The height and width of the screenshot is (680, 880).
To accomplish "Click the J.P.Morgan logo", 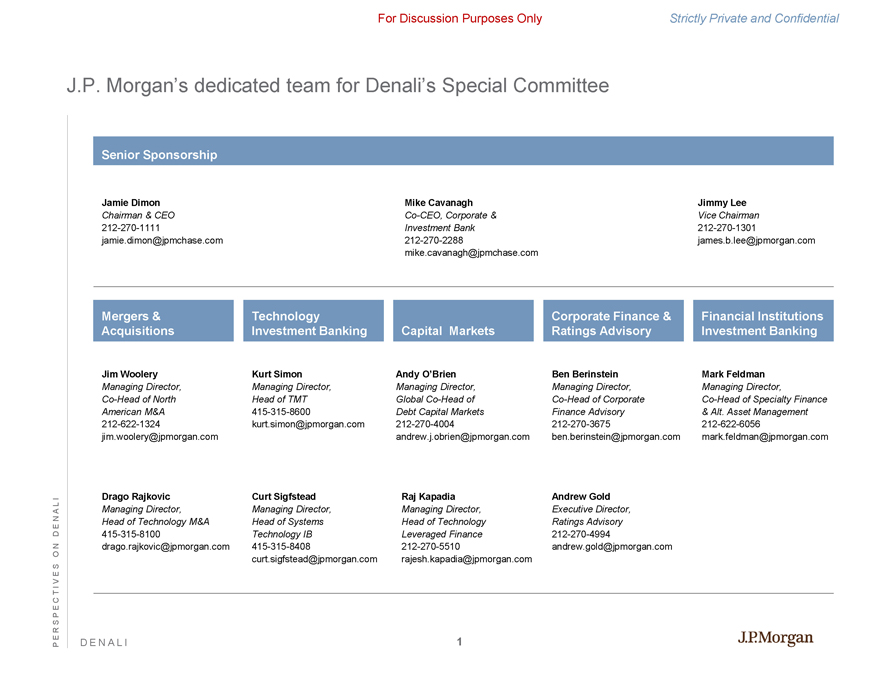I will [x=775, y=639].
